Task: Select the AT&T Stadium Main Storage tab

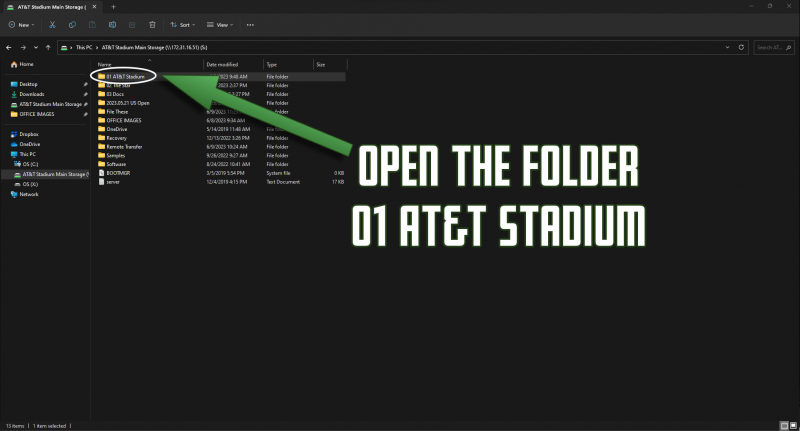Action: (x=52, y=7)
